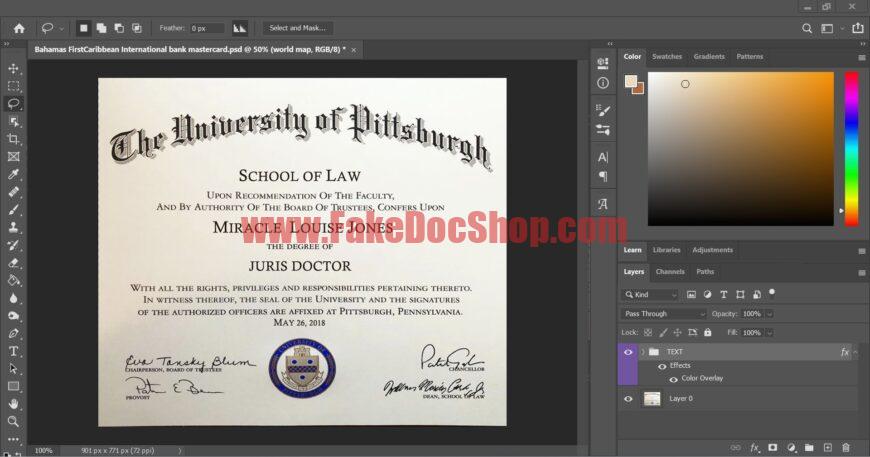Screen dimensions: 870x457
Task: Close the open document tab
Action: (x=353, y=50)
